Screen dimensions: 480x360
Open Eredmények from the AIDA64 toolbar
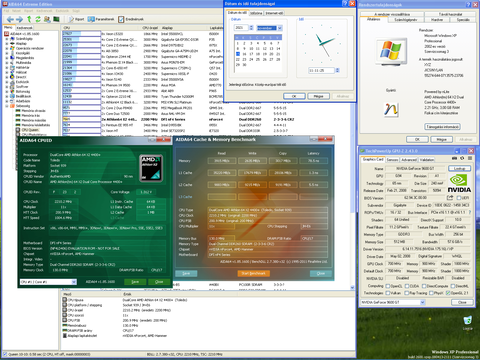[131, 19]
